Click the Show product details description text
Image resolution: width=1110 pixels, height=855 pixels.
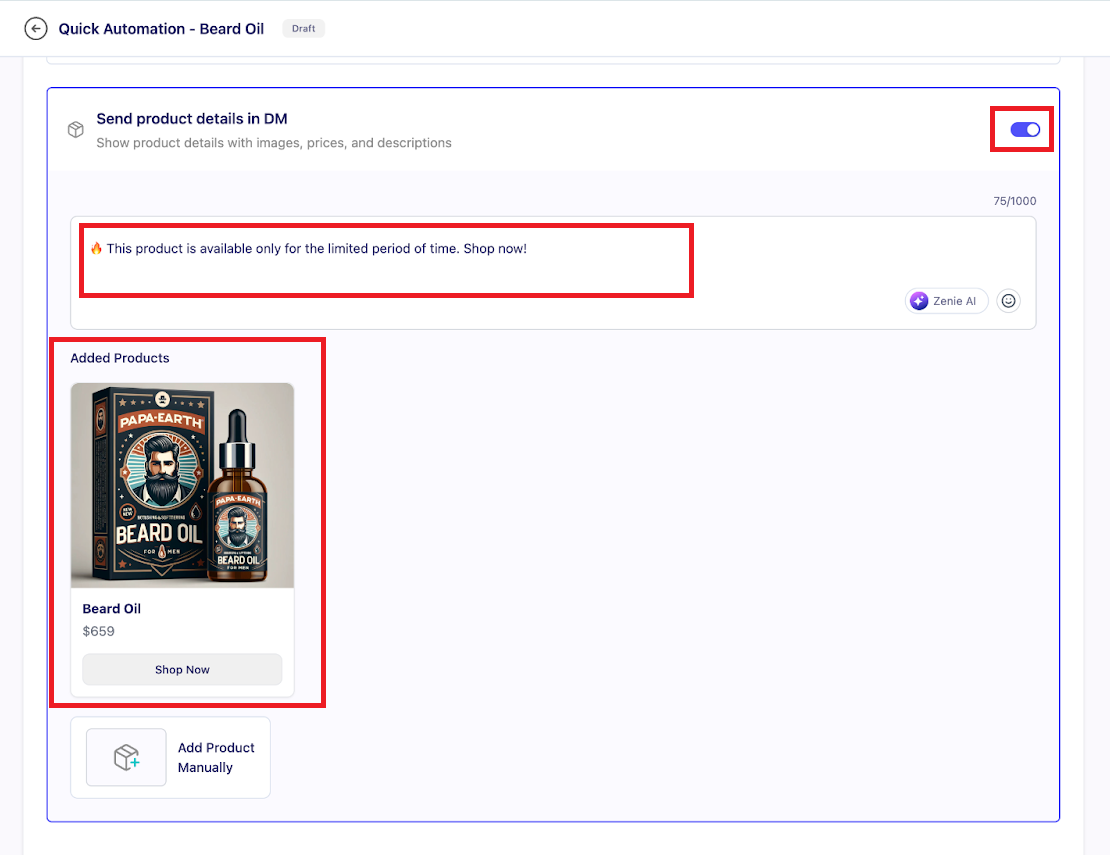[x=274, y=143]
